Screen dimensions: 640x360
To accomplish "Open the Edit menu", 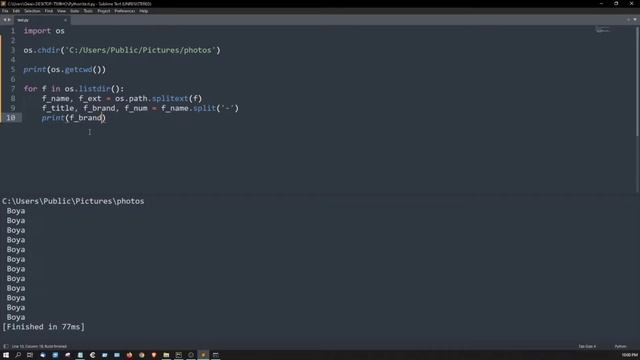I will coord(16,11).
